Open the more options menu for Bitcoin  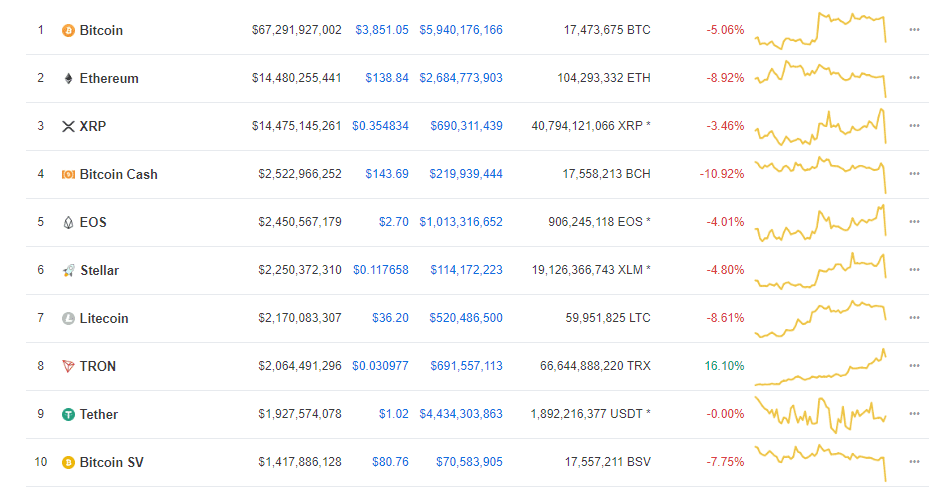pos(914,30)
